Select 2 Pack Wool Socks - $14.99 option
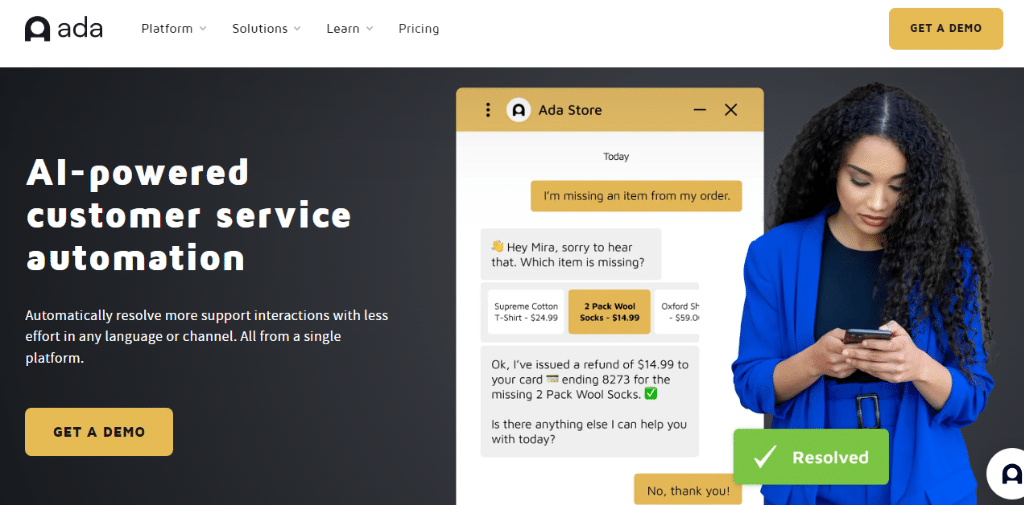Image resolution: width=1024 pixels, height=505 pixels. click(x=609, y=312)
